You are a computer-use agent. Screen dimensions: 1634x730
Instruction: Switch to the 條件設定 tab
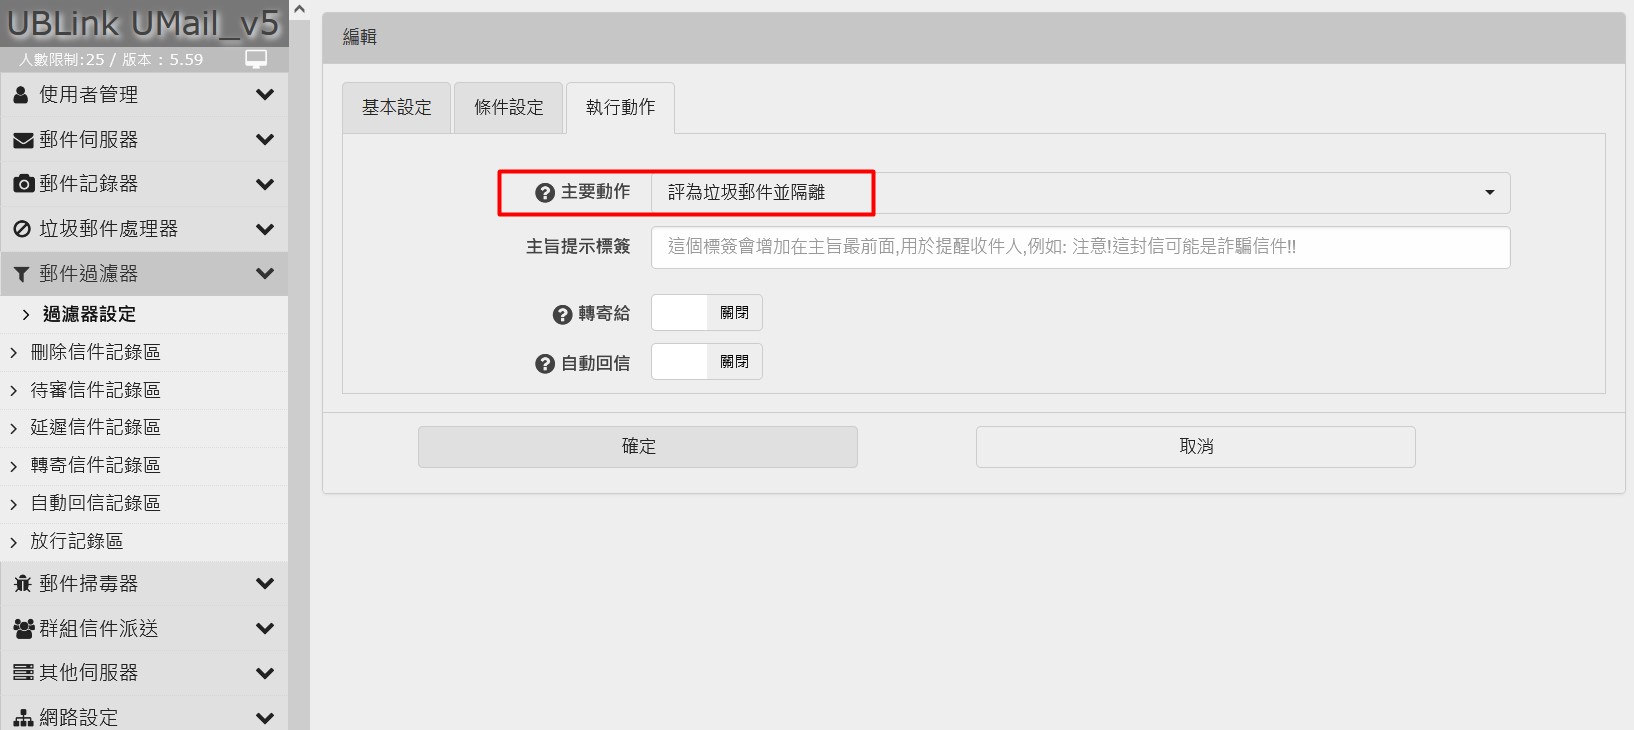tap(509, 108)
